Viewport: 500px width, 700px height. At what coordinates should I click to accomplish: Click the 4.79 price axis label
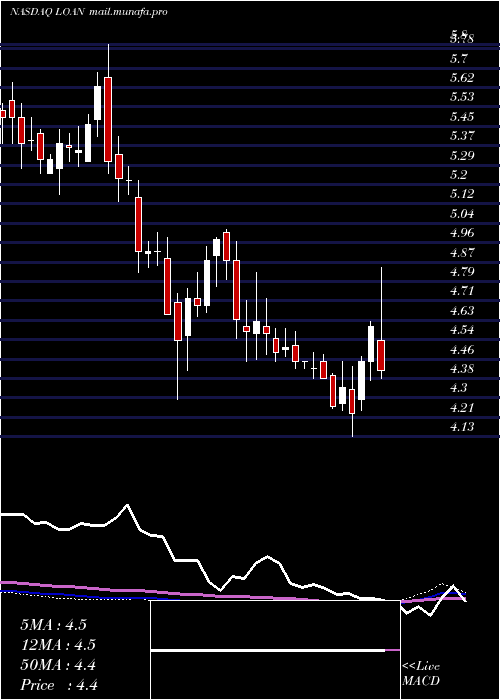(462, 272)
